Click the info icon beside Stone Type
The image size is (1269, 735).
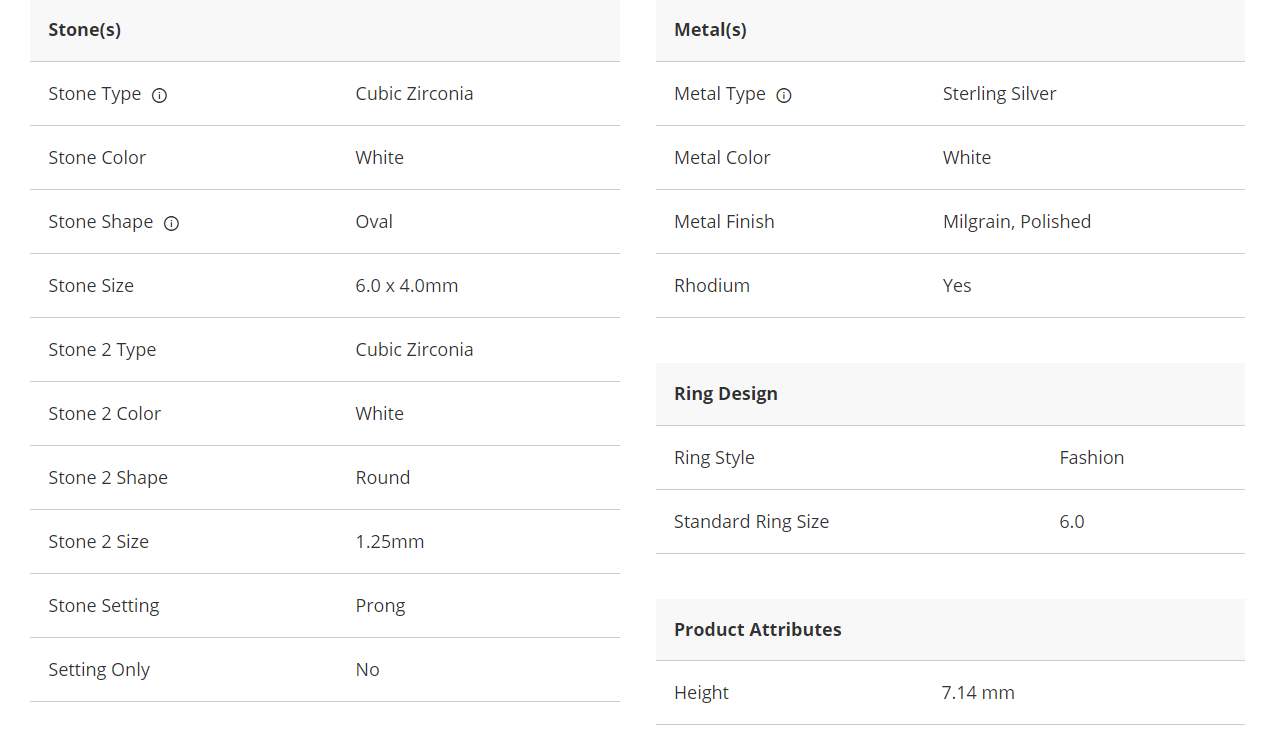[x=159, y=96]
